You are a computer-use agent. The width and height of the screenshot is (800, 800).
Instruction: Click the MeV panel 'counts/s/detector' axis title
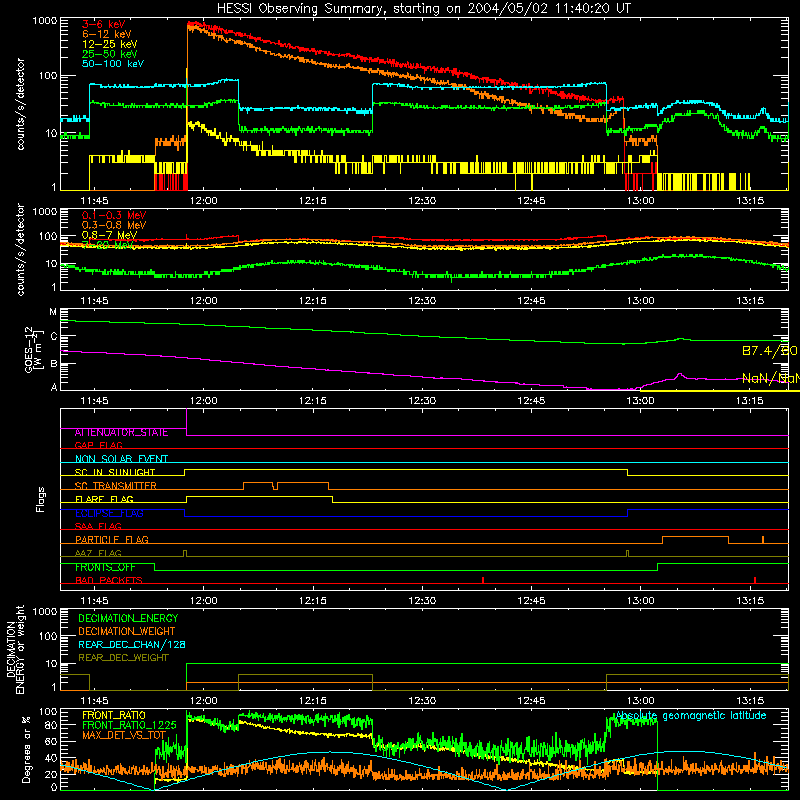click(20, 249)
